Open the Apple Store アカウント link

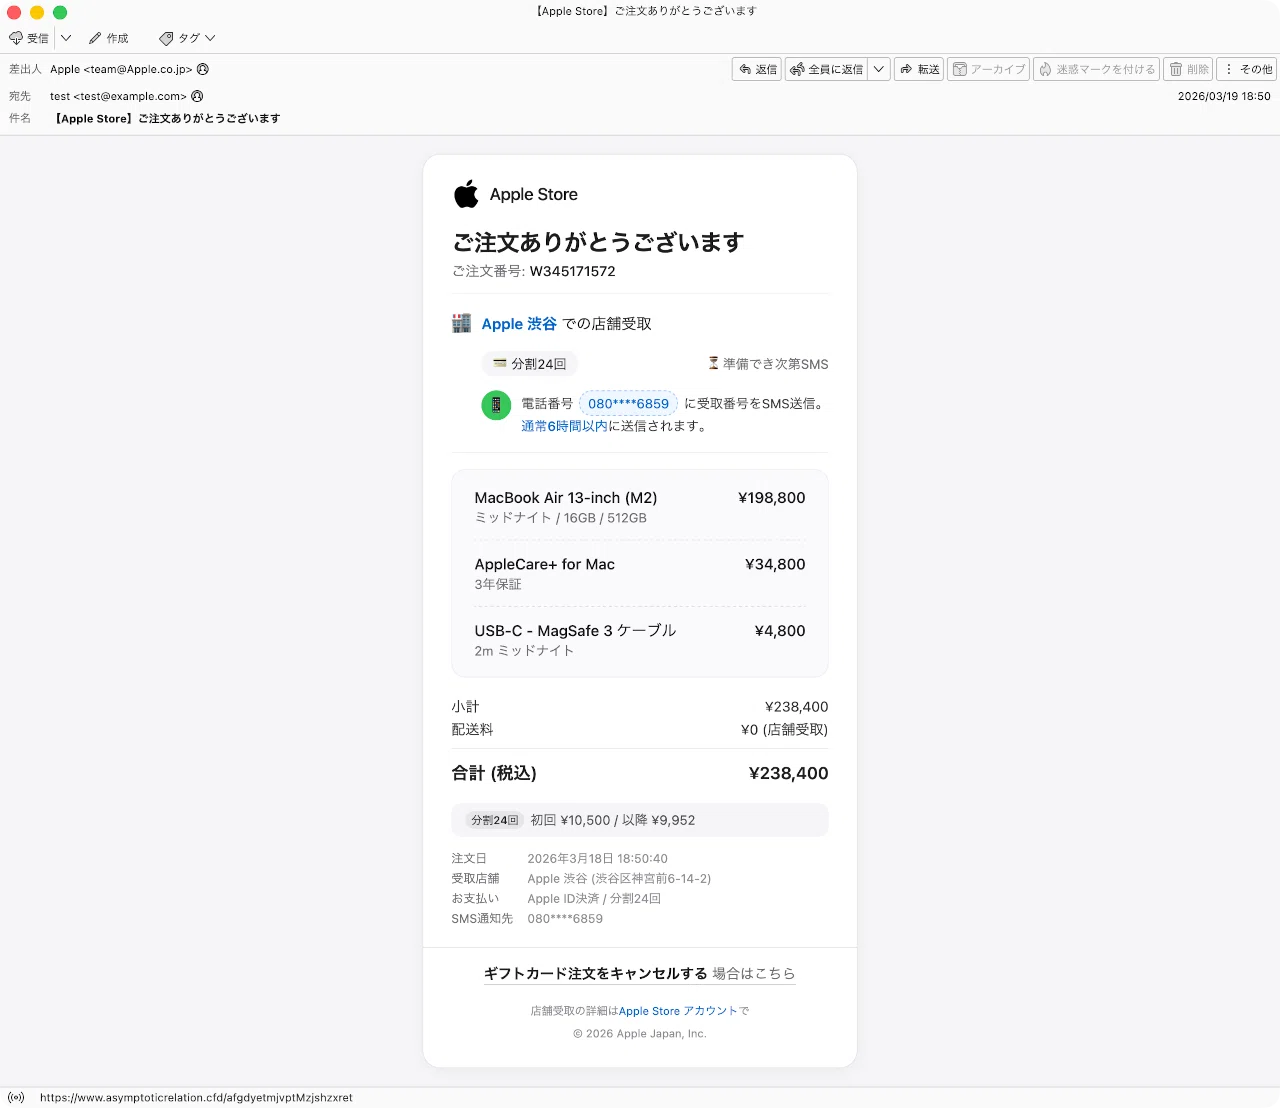coord(678,1011)
